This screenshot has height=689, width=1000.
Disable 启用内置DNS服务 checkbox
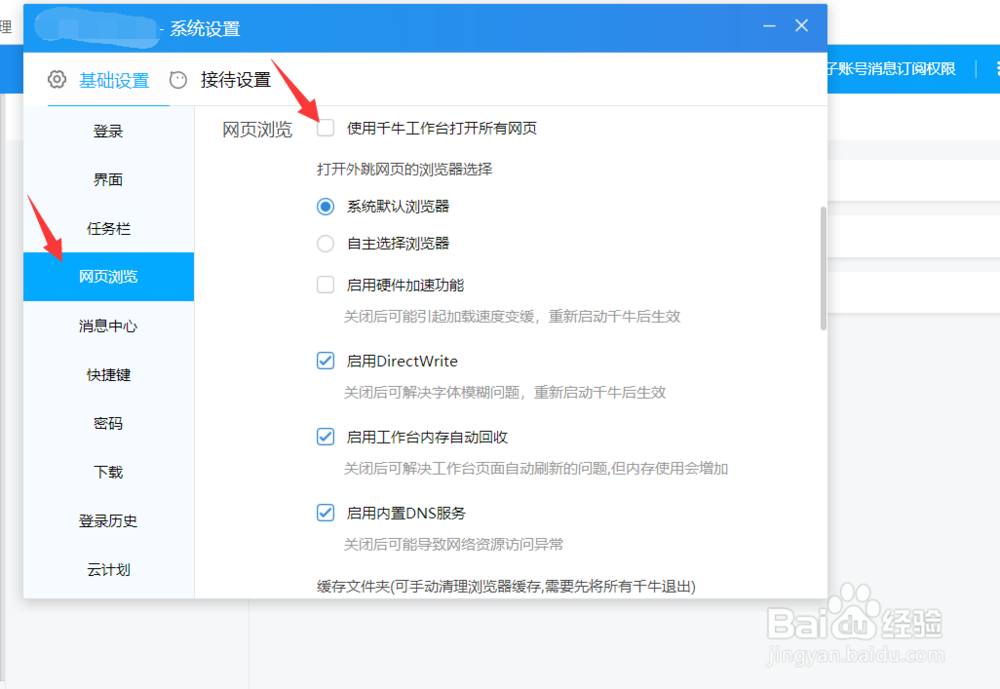[325, 513]
